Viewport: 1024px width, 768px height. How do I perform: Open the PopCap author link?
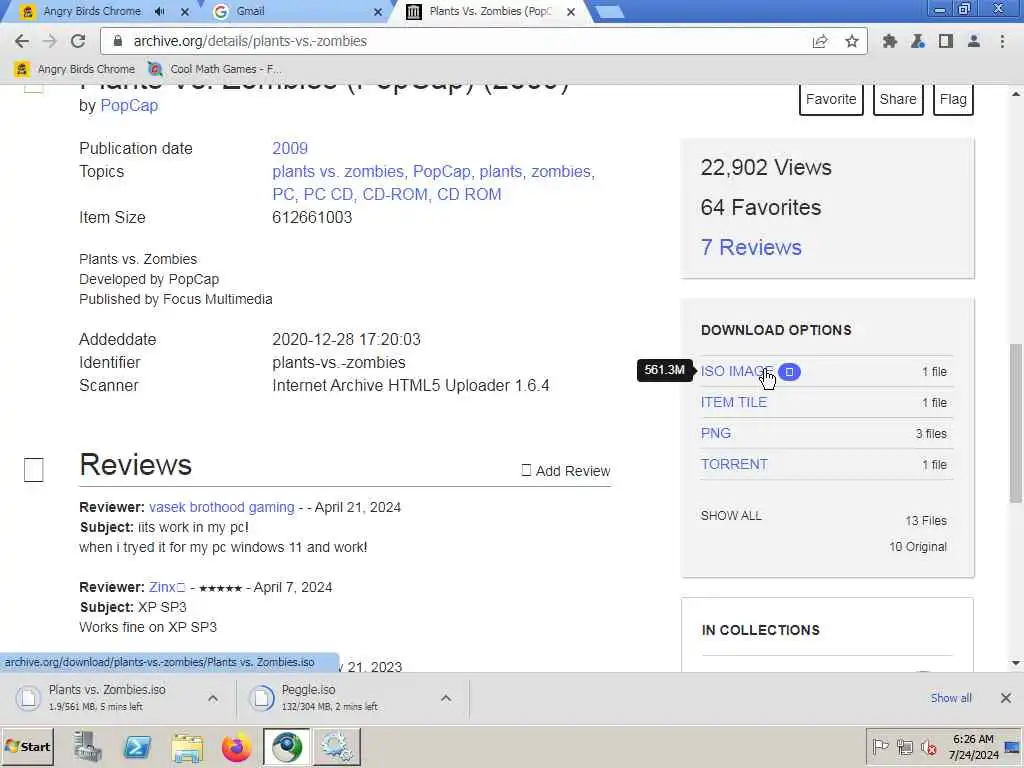click(129, 105)
